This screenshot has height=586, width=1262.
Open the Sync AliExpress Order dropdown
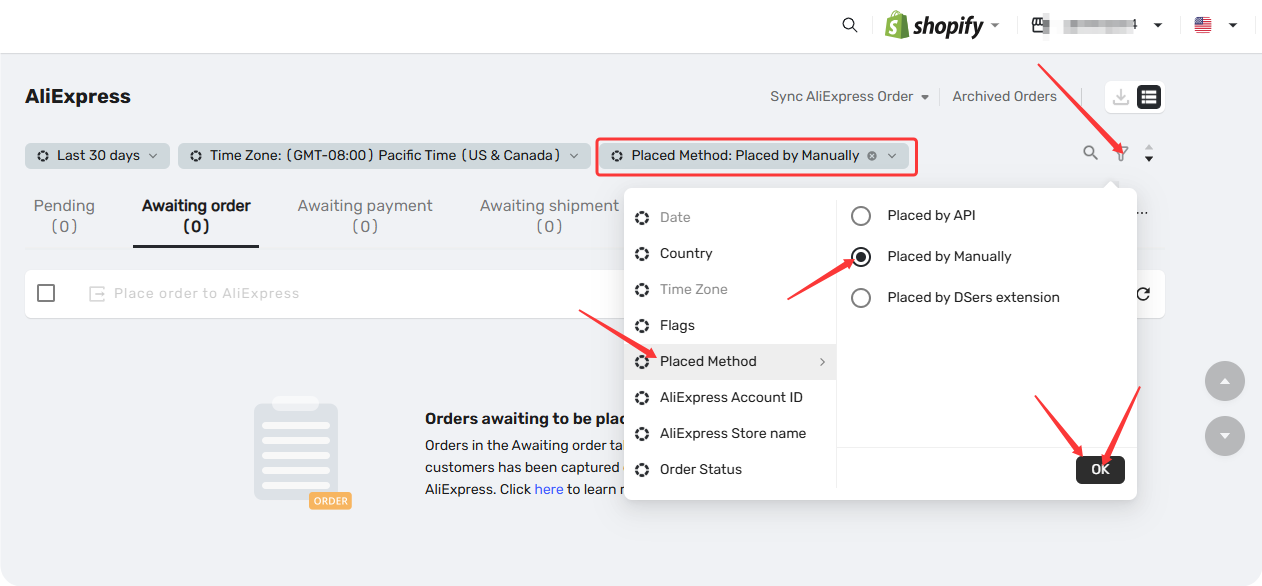pos(849,97)
